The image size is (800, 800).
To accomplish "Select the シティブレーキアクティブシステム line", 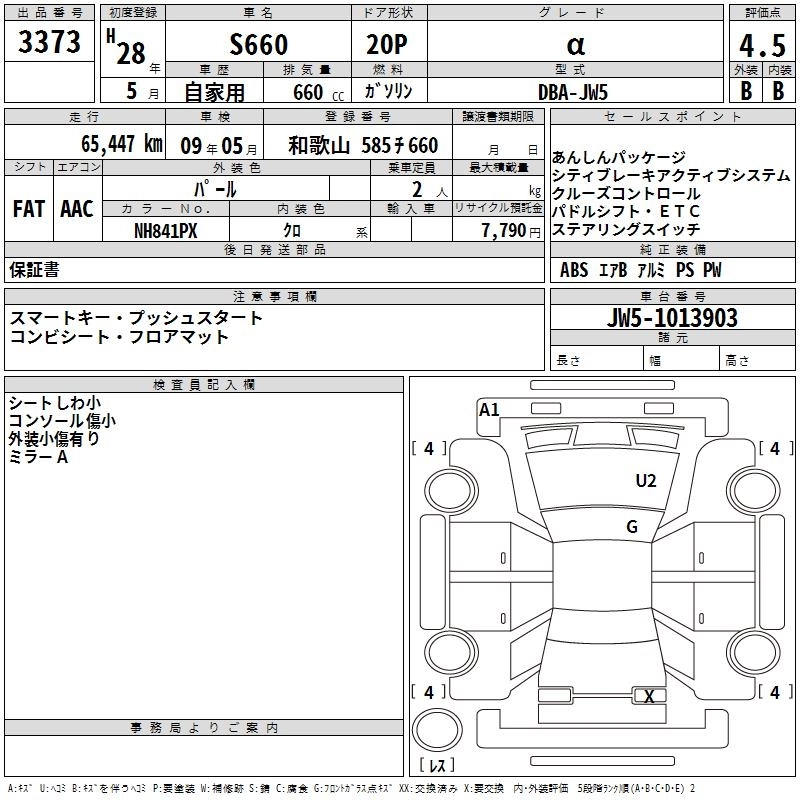I will coord(671,176).
